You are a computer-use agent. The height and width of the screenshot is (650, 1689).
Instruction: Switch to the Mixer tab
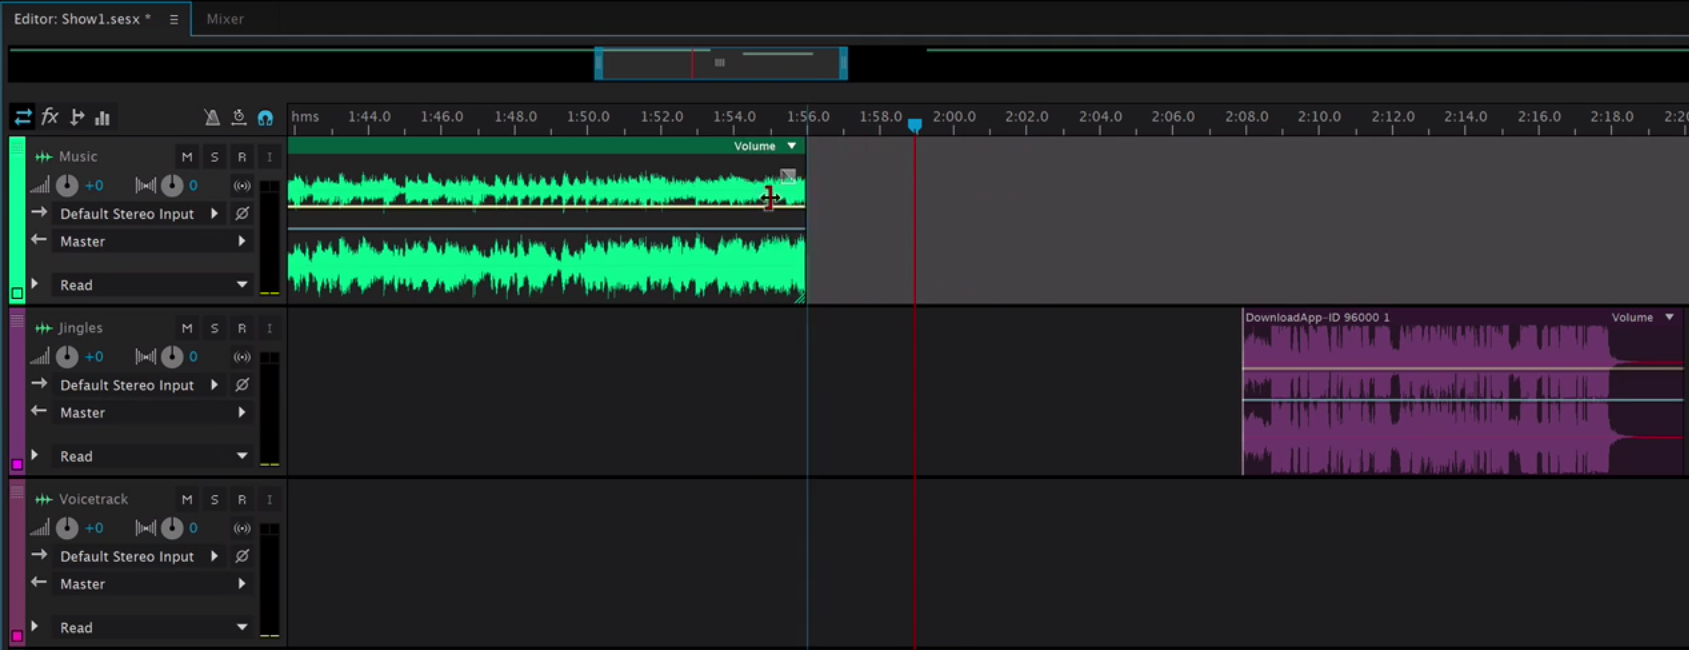click(225, 18)
